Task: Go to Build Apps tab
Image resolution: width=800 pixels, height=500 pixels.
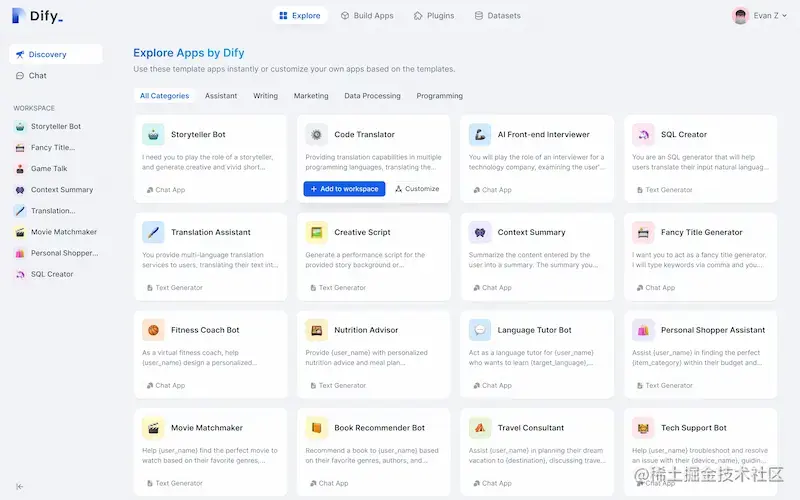Action: pos(367,16)
